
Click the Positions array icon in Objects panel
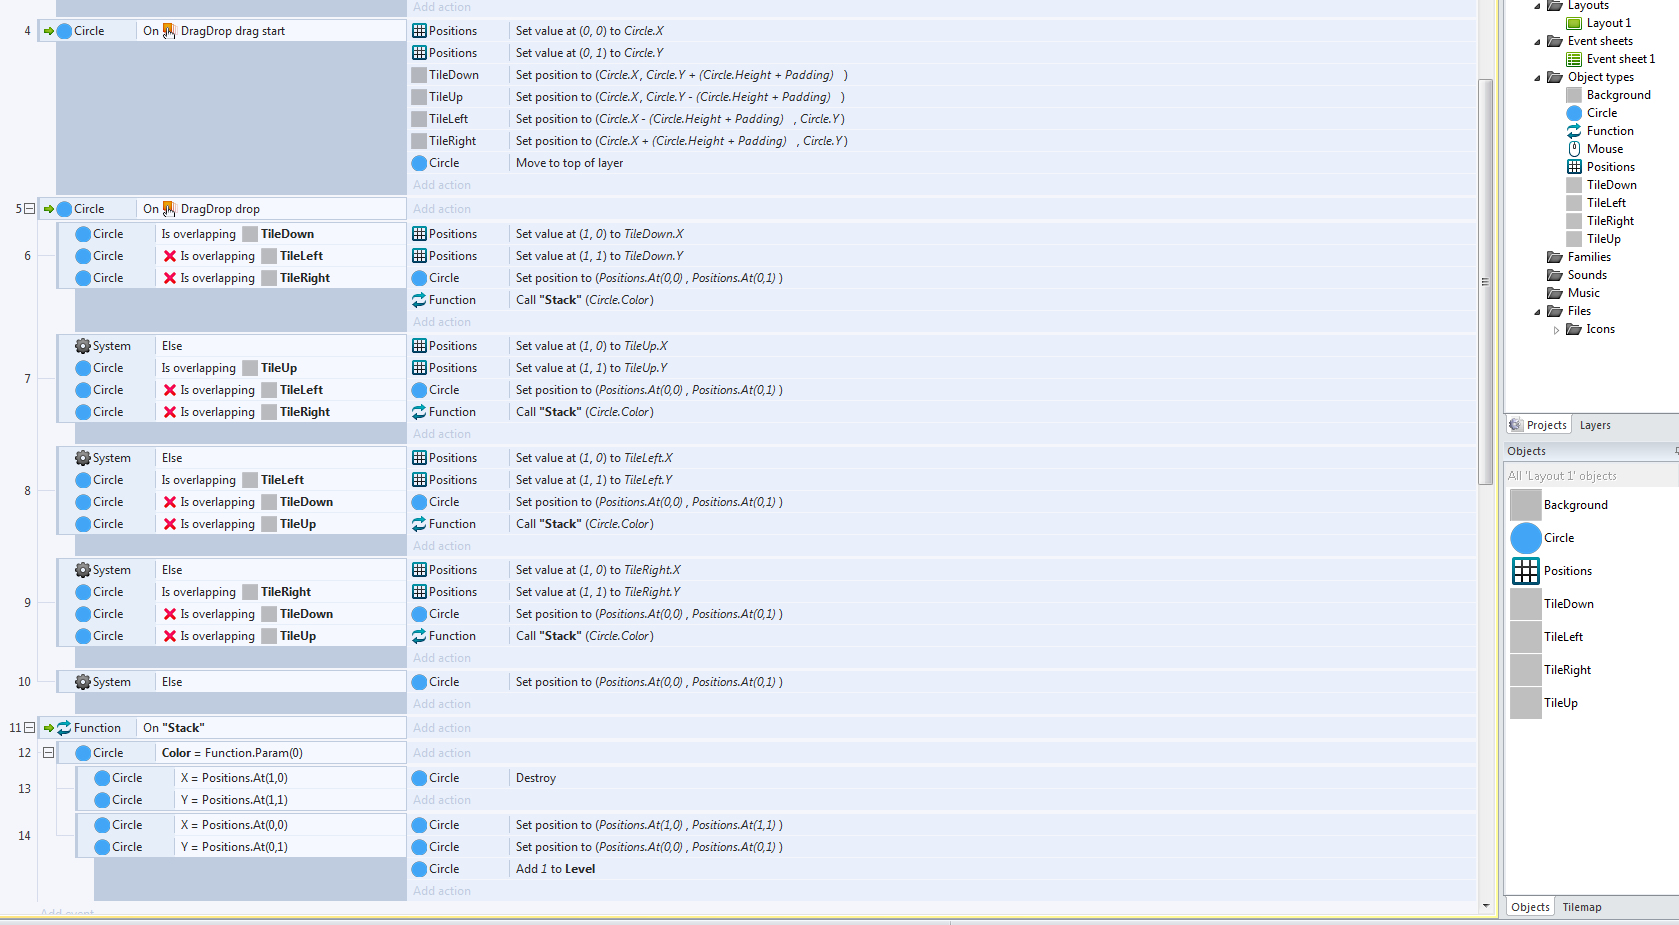pos(1525,571)
